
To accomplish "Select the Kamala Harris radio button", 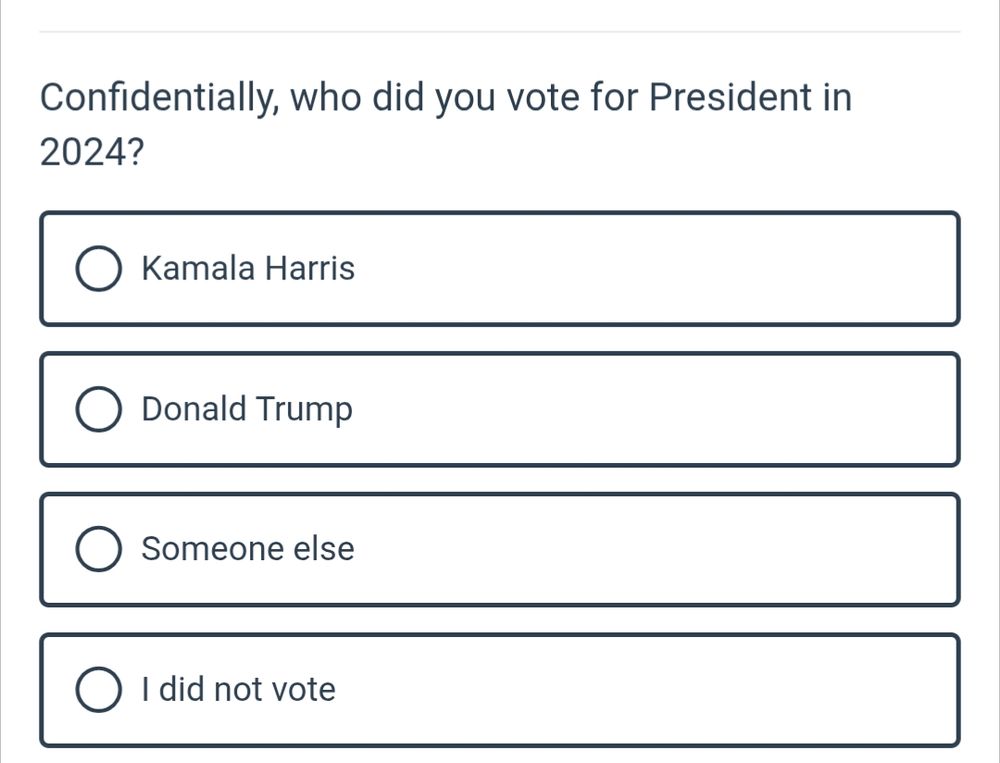I will [x=98, y=268].
